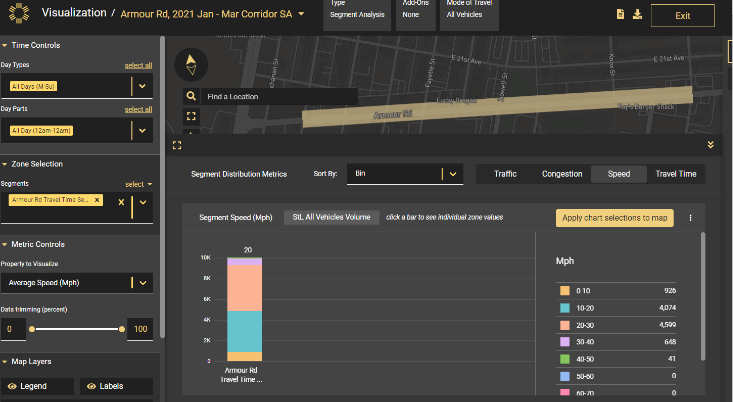Click the magnifier search icon on map
Image resolution: width=733 pixels, height=402 pixels.
coord(191,96)
